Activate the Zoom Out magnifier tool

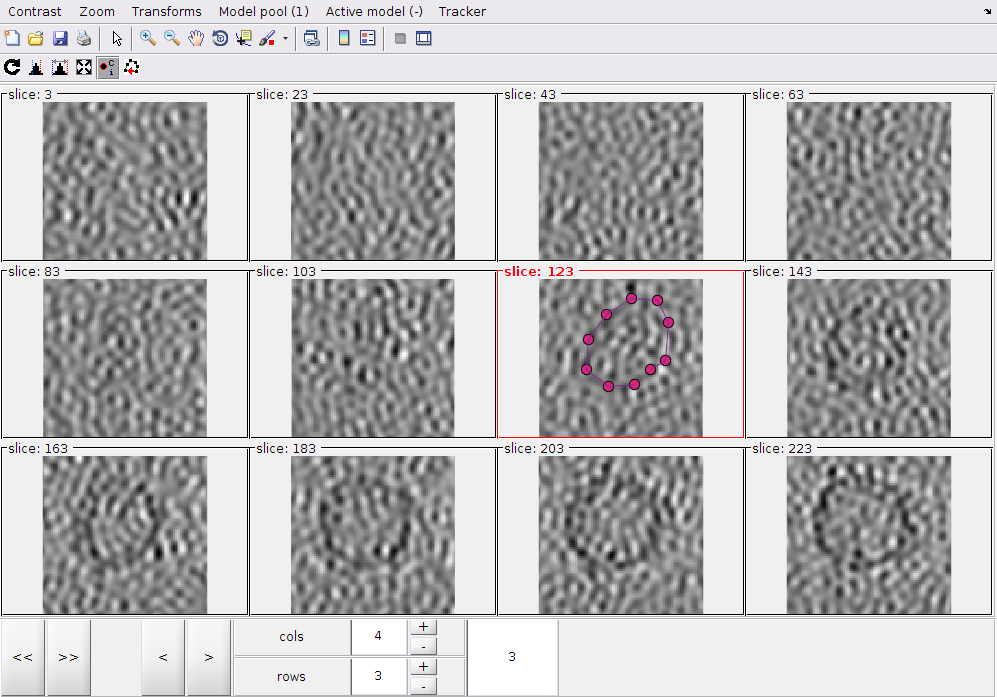click(172, 38)
